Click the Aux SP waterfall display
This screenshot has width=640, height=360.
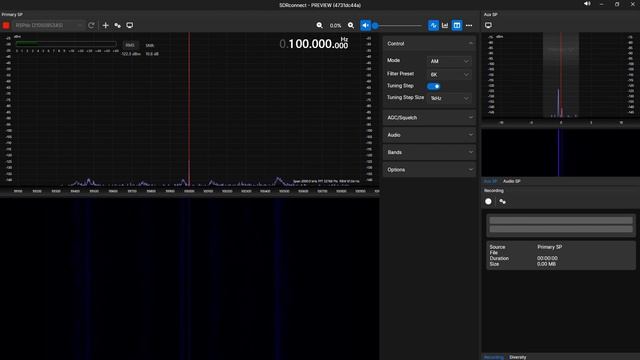tap(561, 152)
